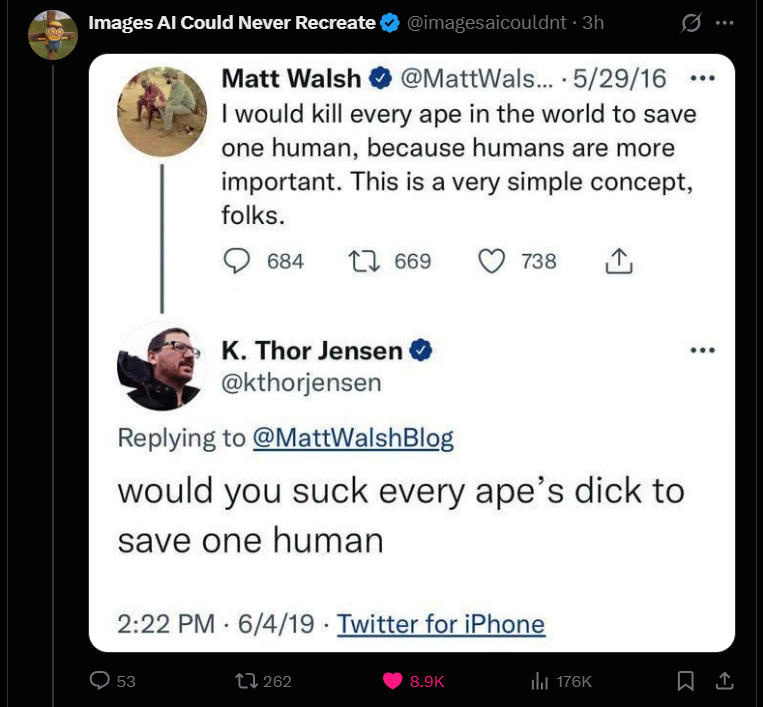The width and height of the screenshot is (763, 707).
Task: Open the more options menu on the main post
Action: [726, 24]
